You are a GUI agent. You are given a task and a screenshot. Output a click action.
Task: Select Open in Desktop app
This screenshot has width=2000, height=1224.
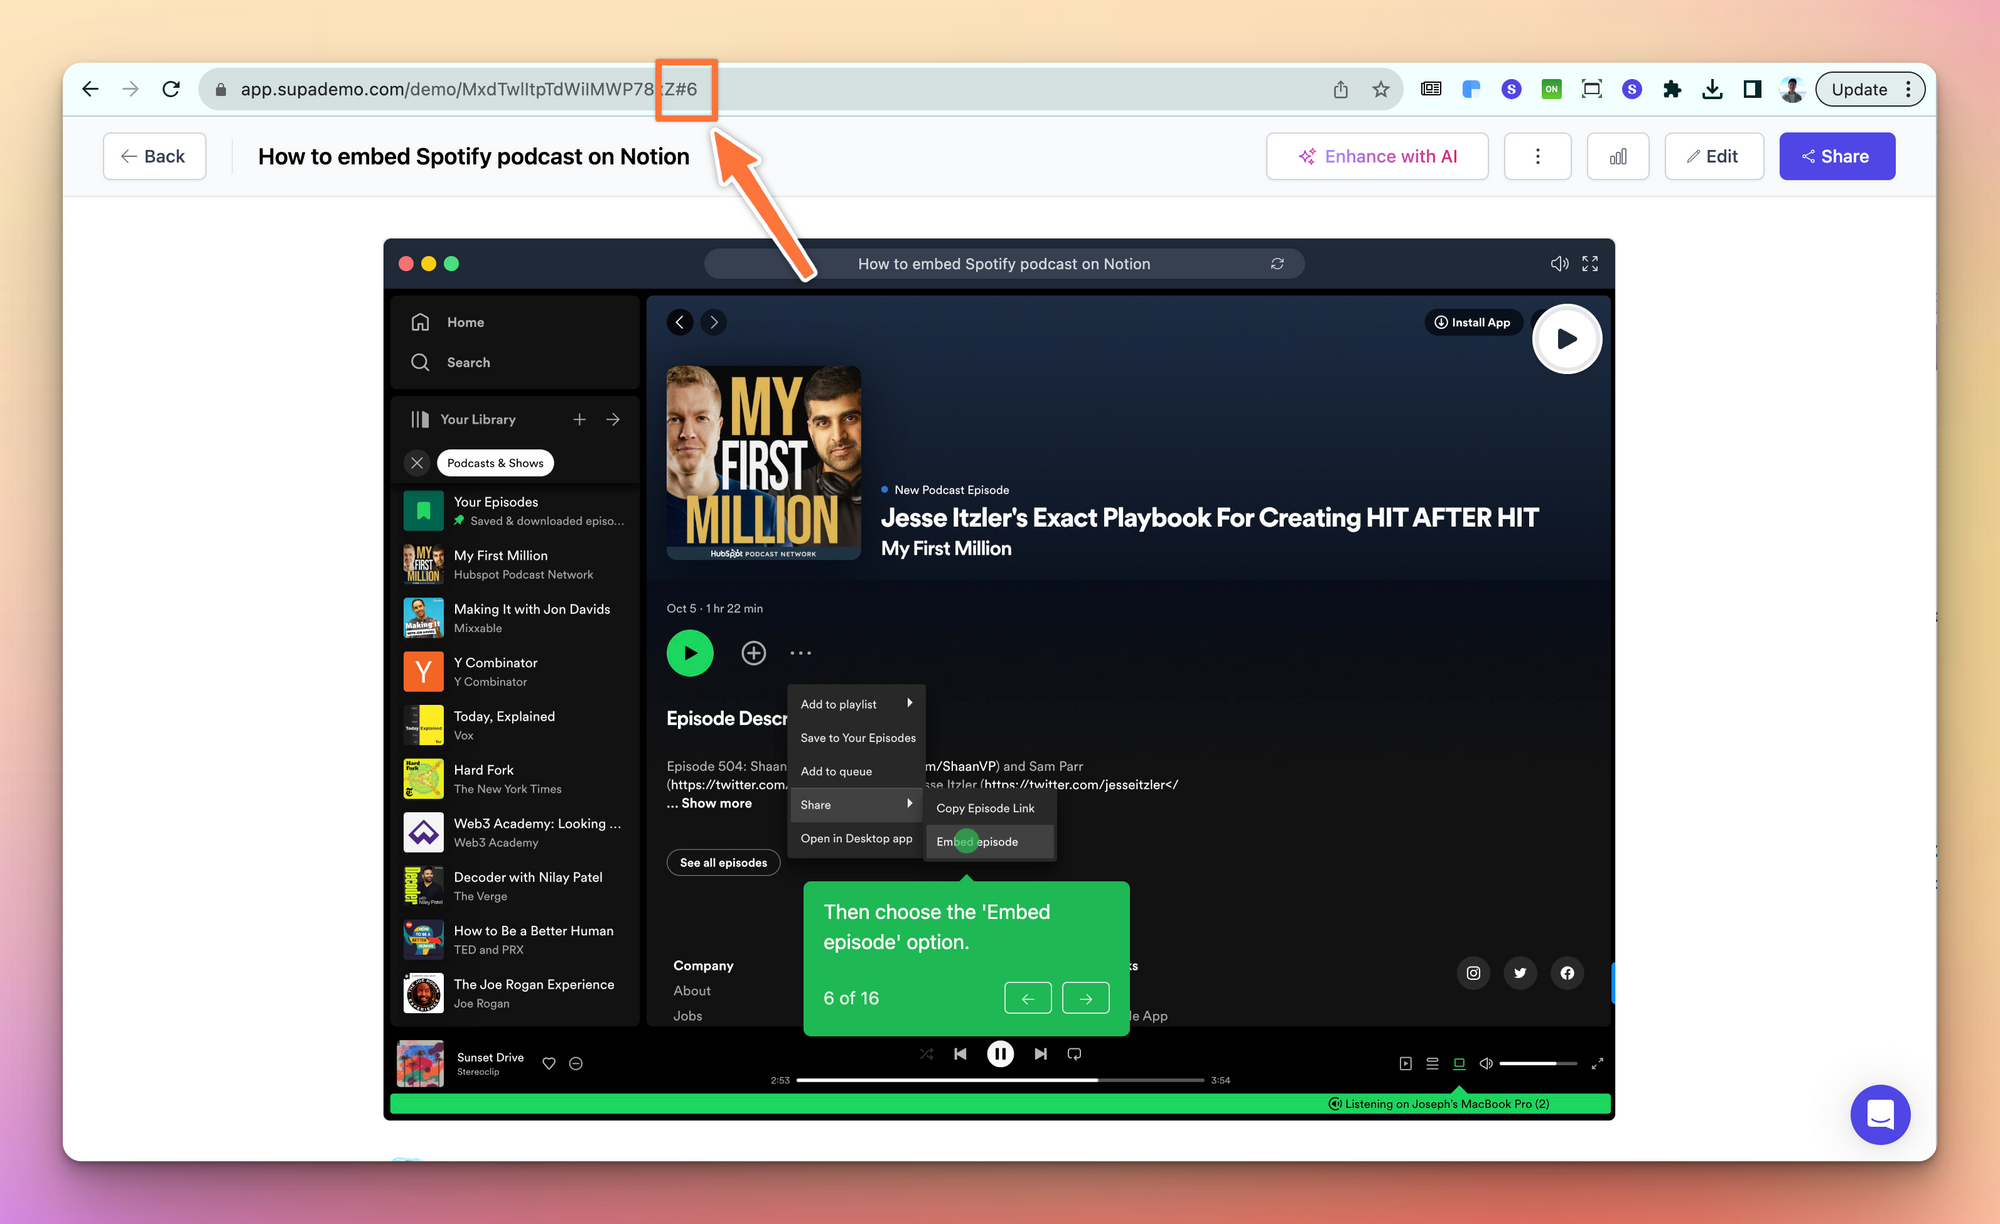click(856, 838)
